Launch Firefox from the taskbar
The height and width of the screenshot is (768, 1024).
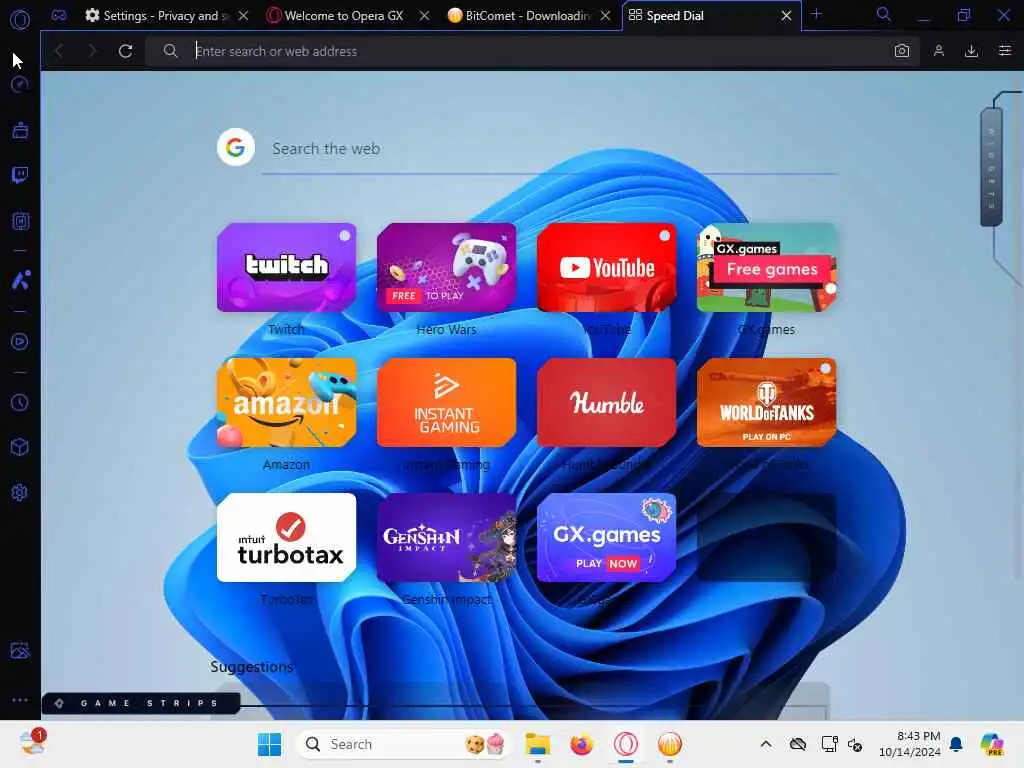[x=581, y=744]
